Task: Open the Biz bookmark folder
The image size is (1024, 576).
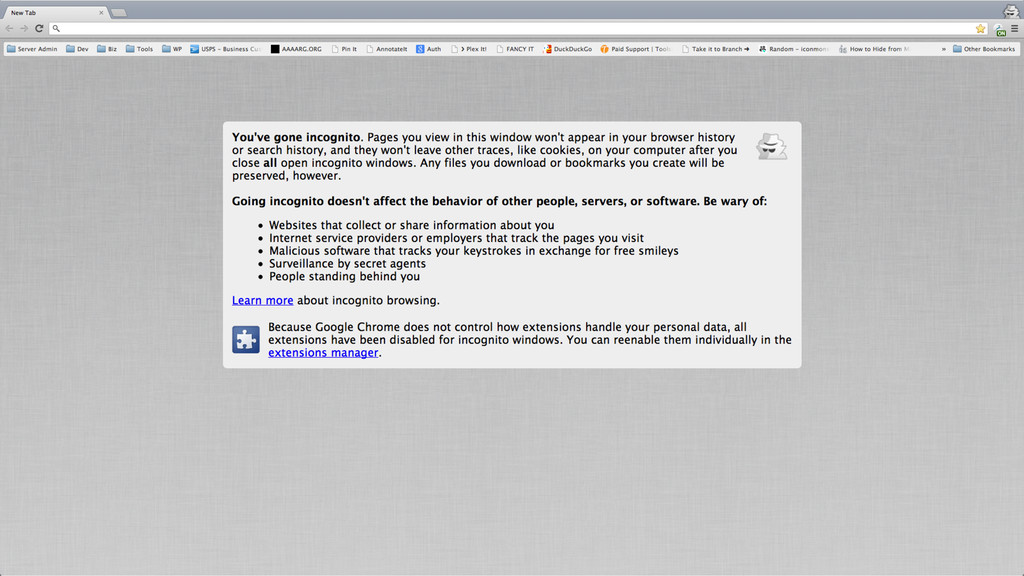Action: [107, 49]
